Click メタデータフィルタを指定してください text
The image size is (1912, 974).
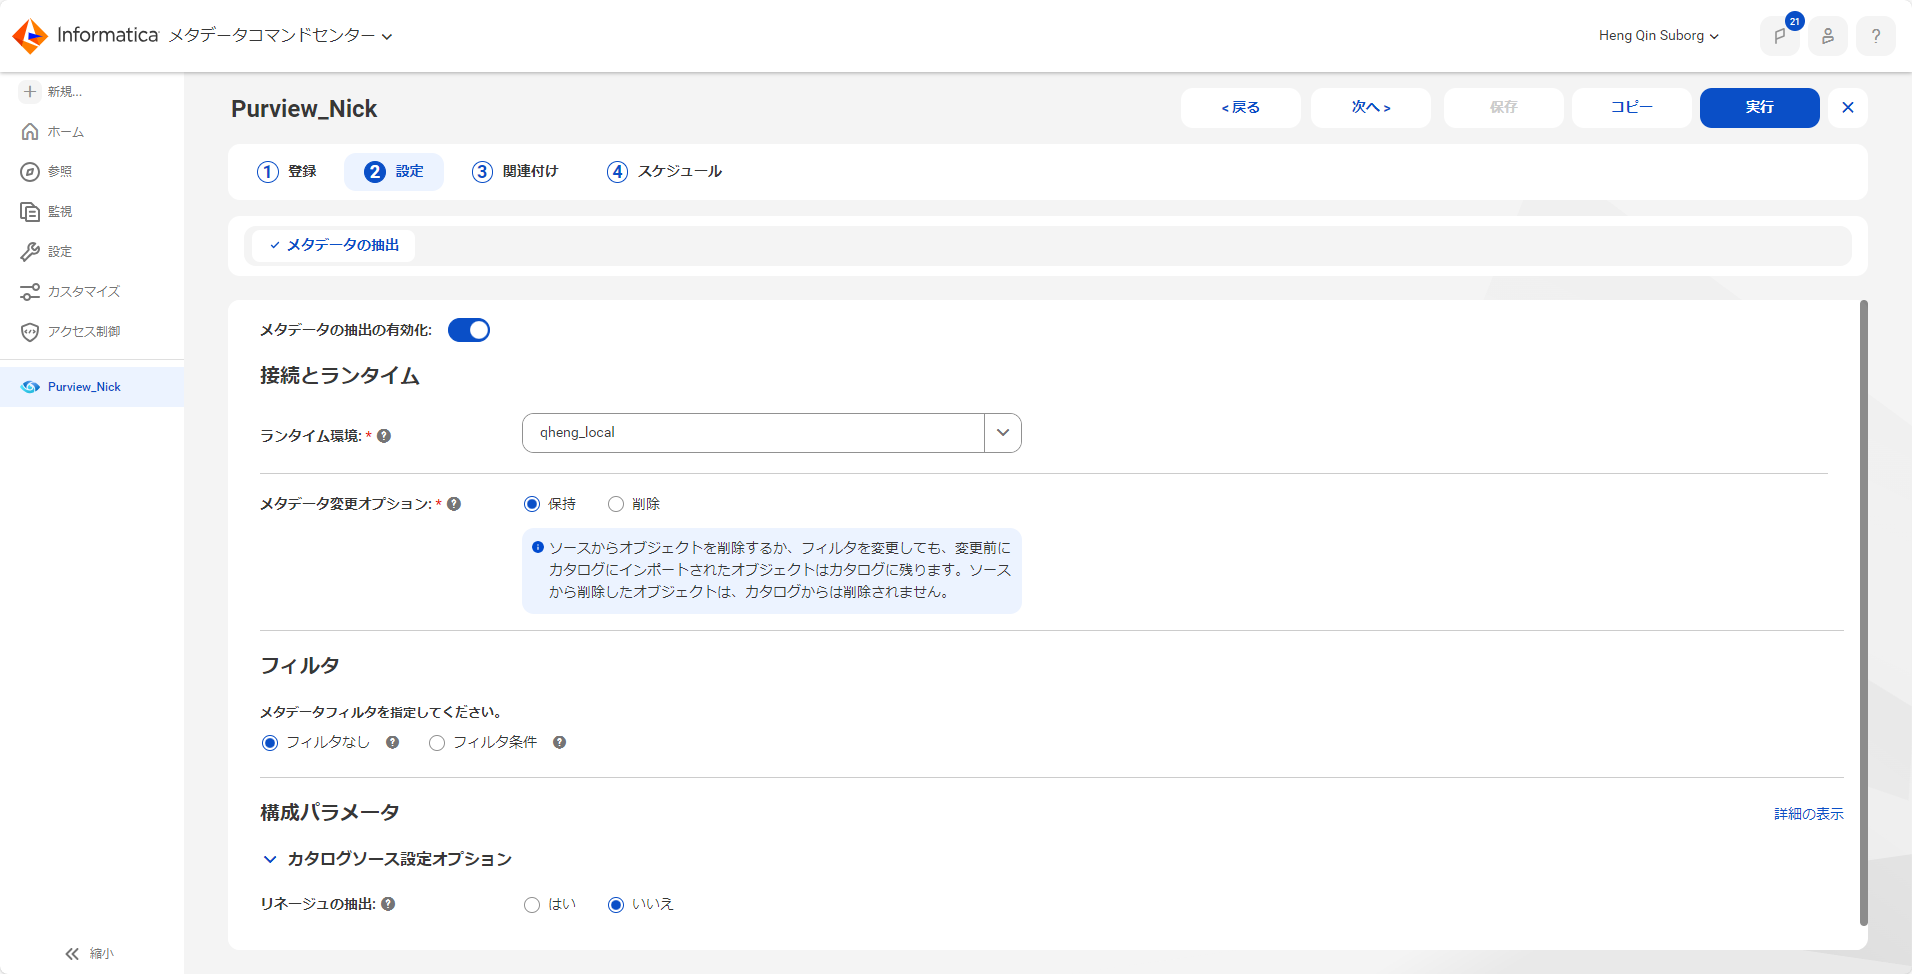click(381, 712)
